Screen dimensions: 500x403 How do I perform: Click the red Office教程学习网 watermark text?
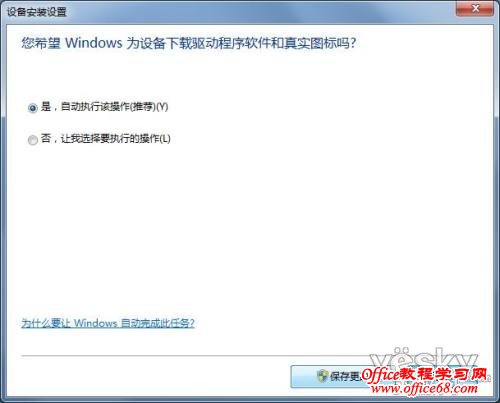[x=424, y=374]
